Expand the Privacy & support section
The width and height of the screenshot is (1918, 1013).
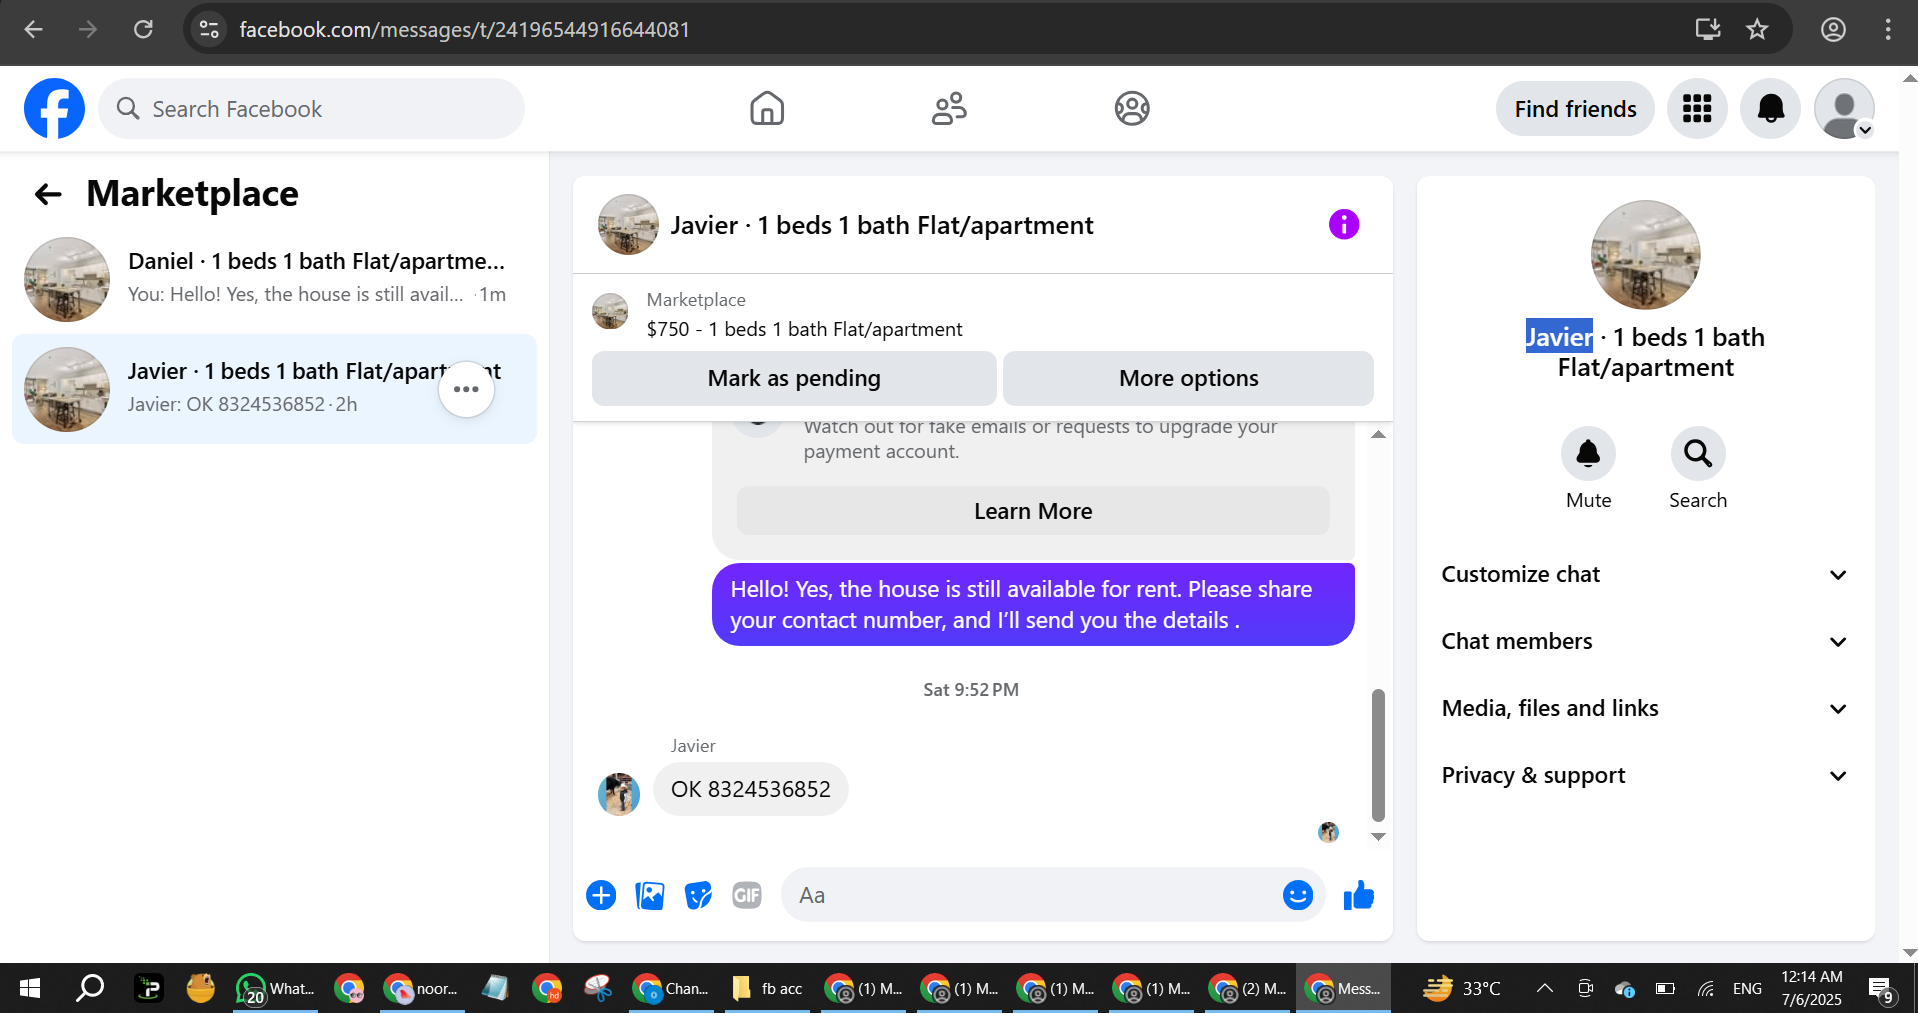tap(1645, 775)
